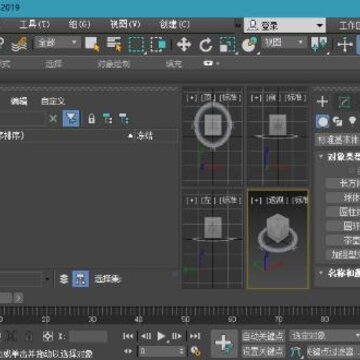Select the Lights category bulb icon

click(352, 121)
